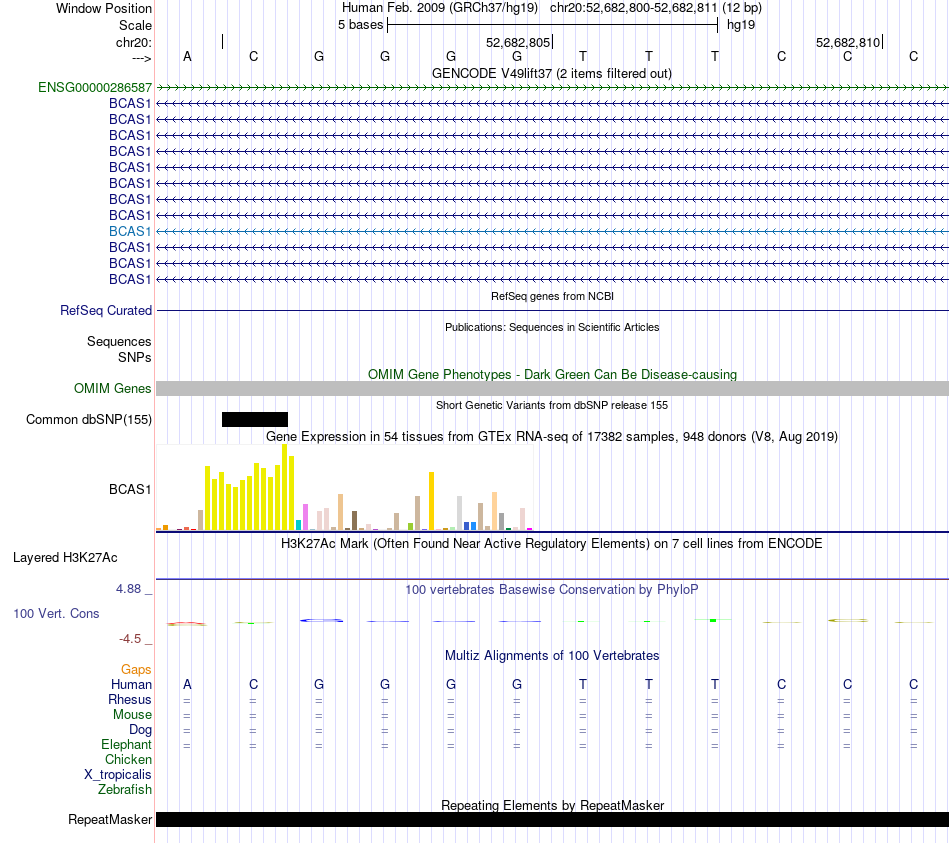
Task: Click the Sequences track label
Action: (x=119, y=342)
